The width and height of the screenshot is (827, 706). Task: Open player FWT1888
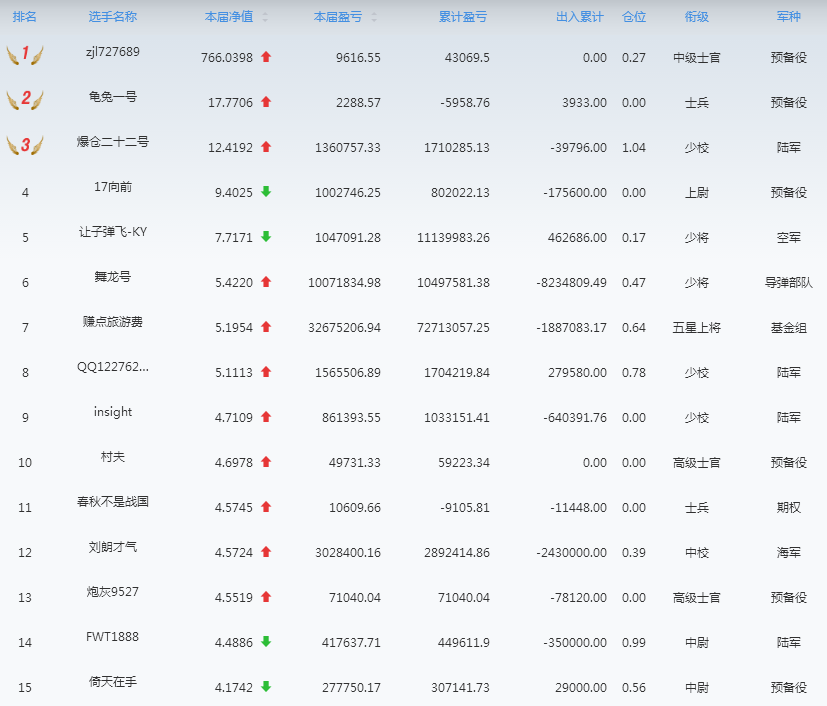[112, 636]
